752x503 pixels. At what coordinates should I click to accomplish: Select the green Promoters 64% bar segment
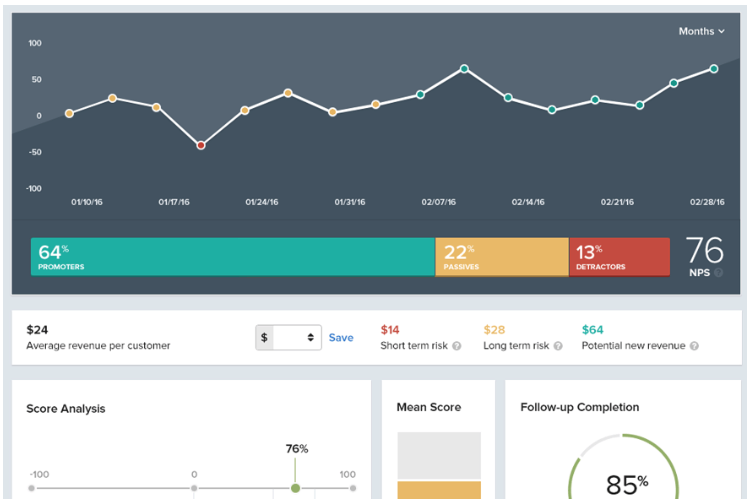coord(232,257)
